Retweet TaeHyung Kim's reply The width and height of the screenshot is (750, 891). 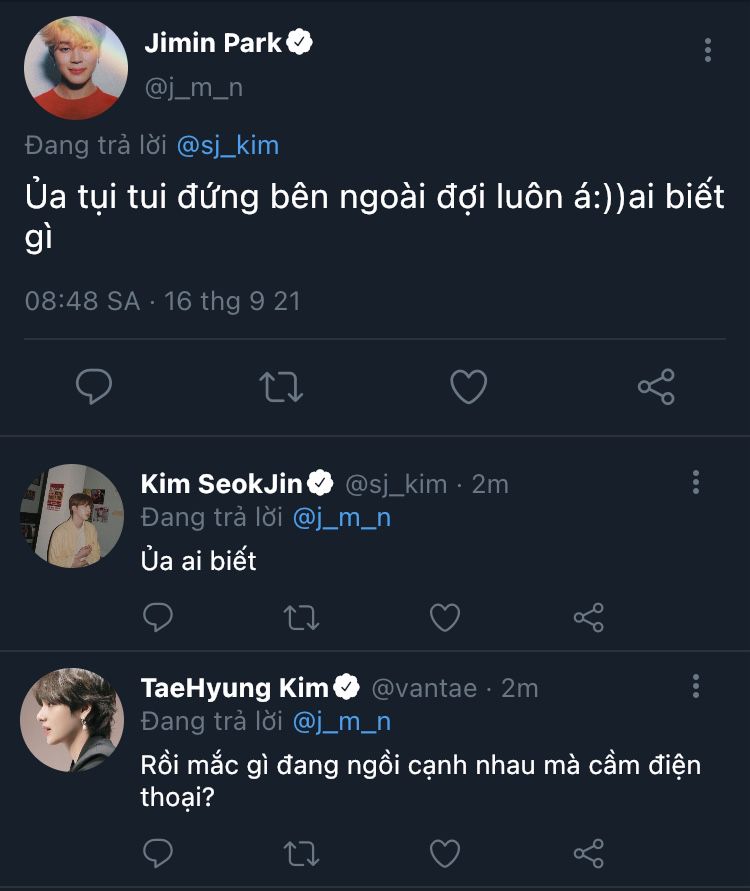[301, 852]
